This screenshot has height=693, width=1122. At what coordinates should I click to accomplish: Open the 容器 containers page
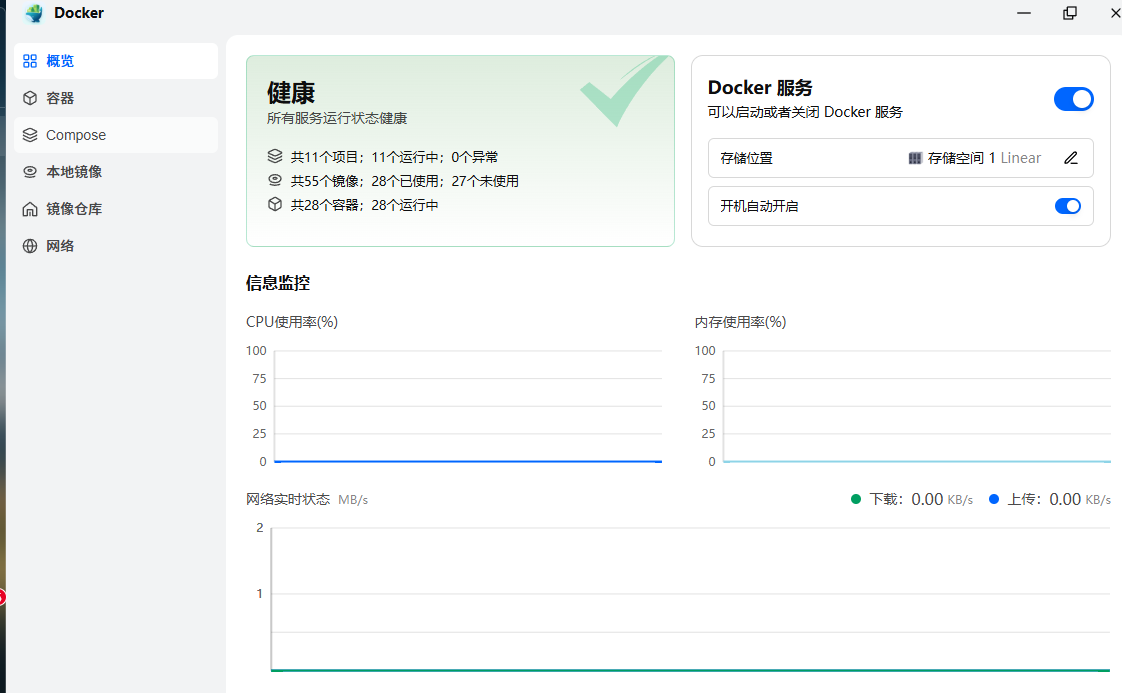point(116,98)
